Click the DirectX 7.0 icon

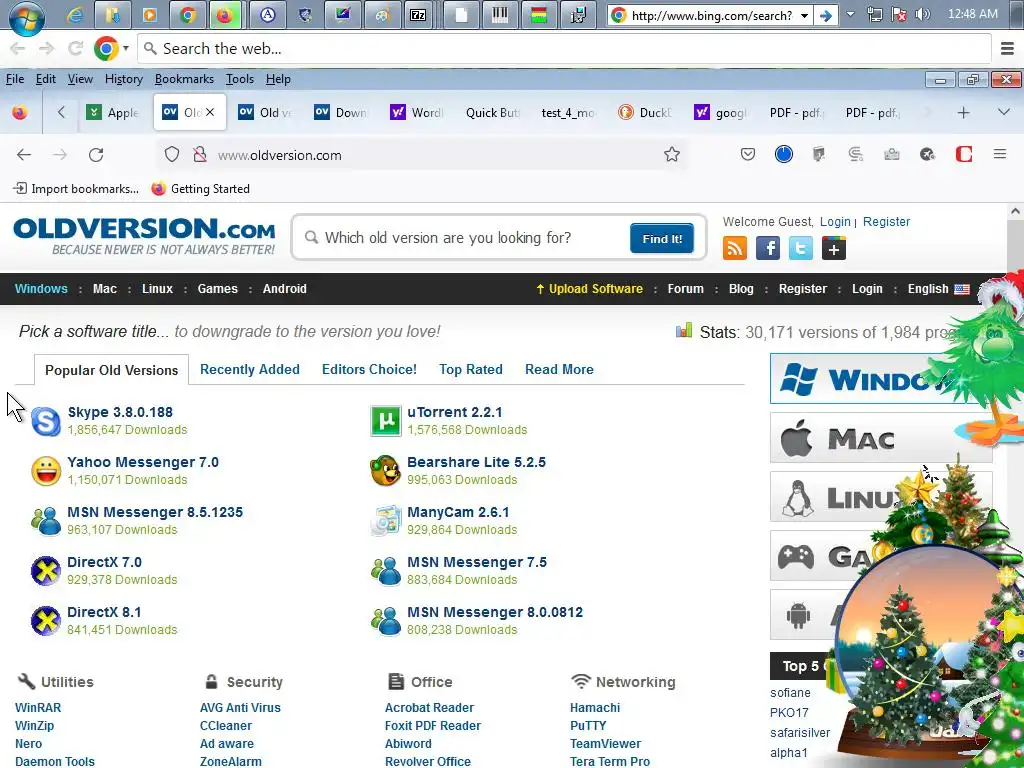[46, 571]
